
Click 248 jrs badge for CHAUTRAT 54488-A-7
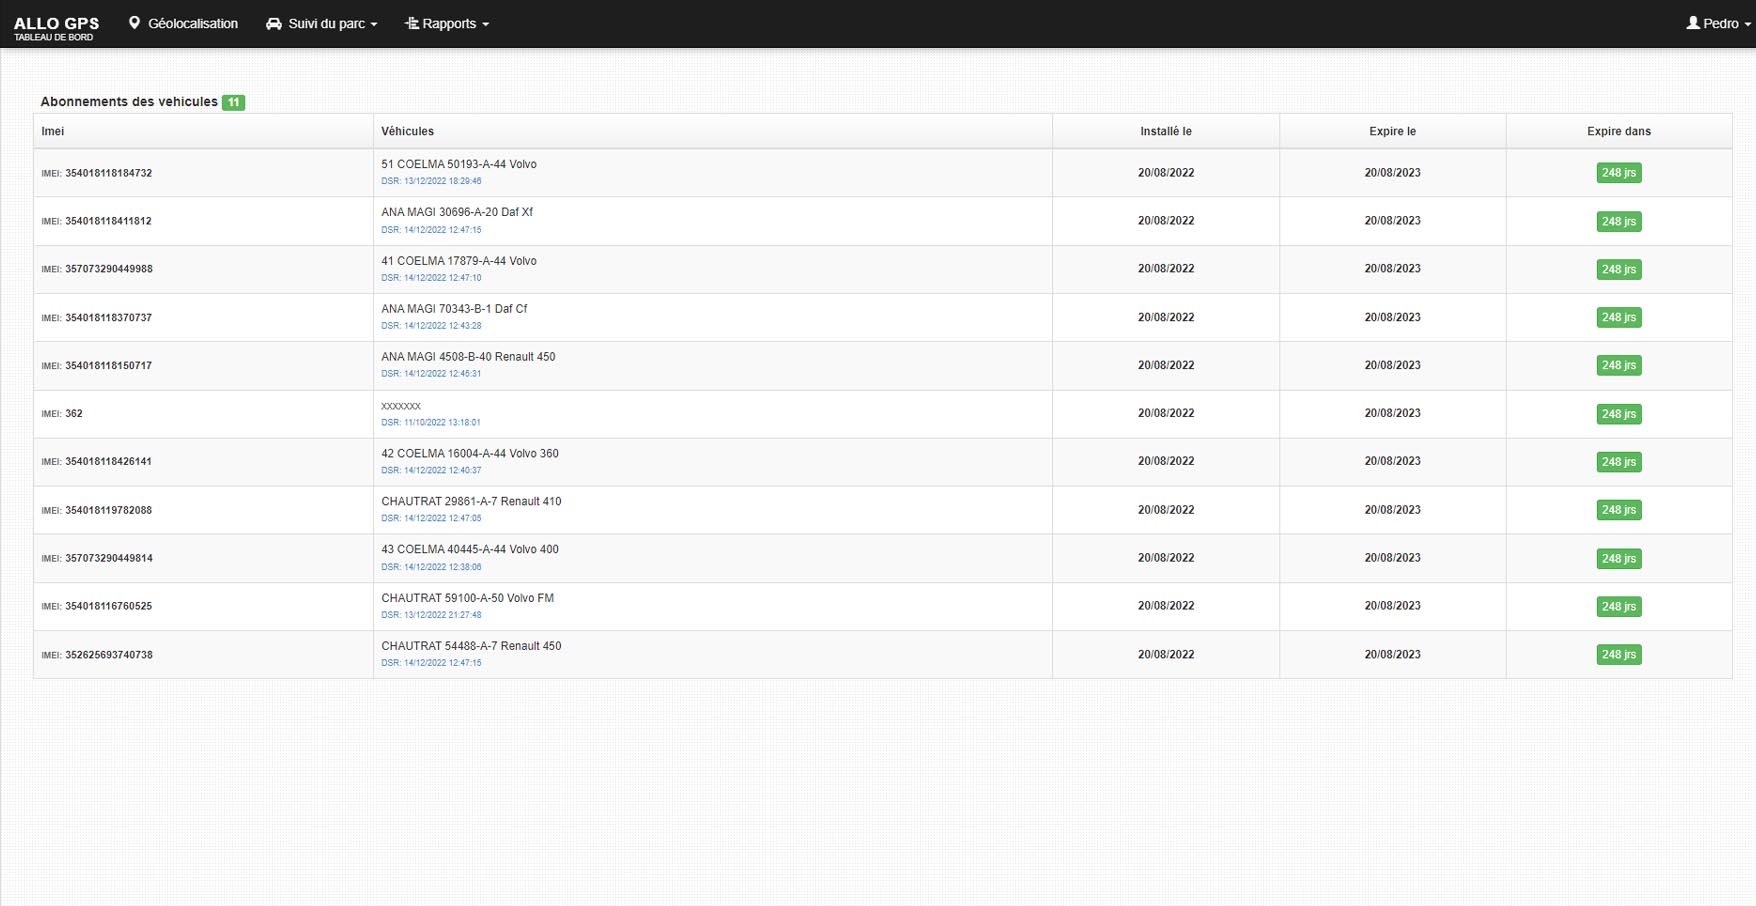click(x=1618, y=655)
